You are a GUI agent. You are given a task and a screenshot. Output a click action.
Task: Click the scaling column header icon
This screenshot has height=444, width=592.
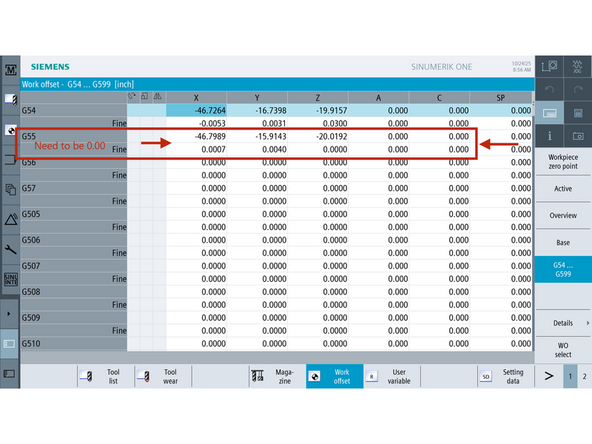[145, 97]
